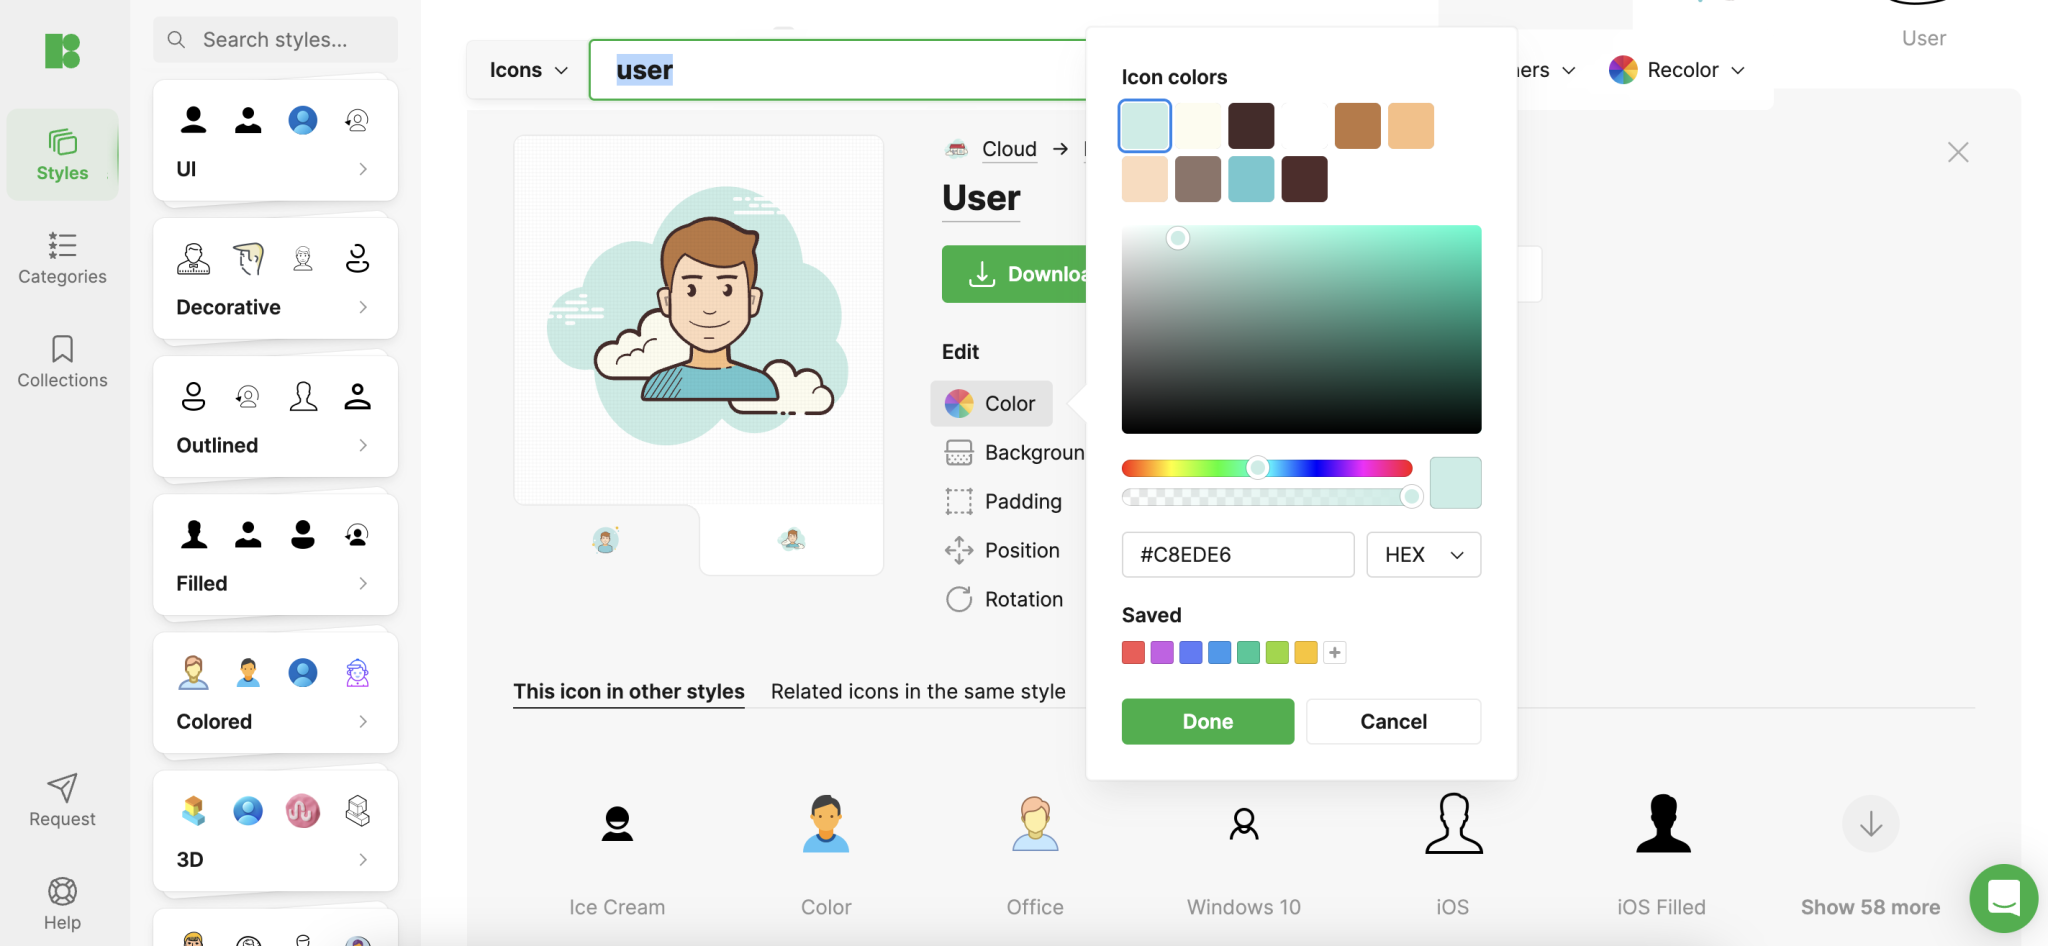Select This icon in other styles tab
The width and height of the screenshot is (2048, 946).
(x=628, y=690)
